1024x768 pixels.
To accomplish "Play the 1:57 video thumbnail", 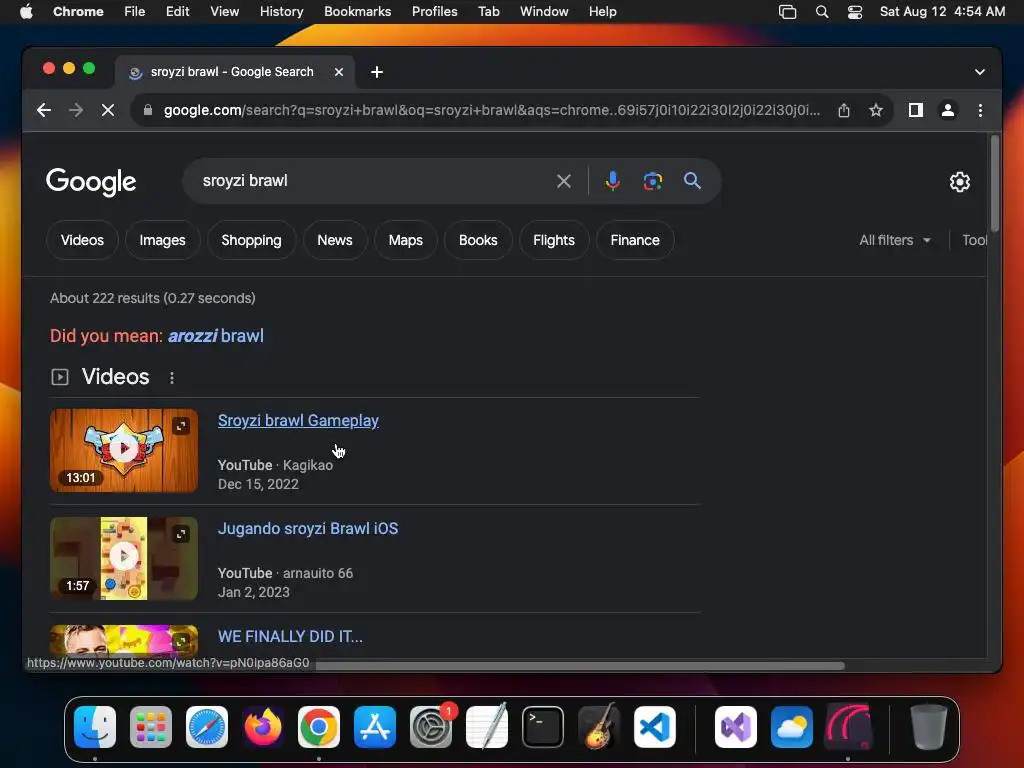I will click(x=123, y=558).
